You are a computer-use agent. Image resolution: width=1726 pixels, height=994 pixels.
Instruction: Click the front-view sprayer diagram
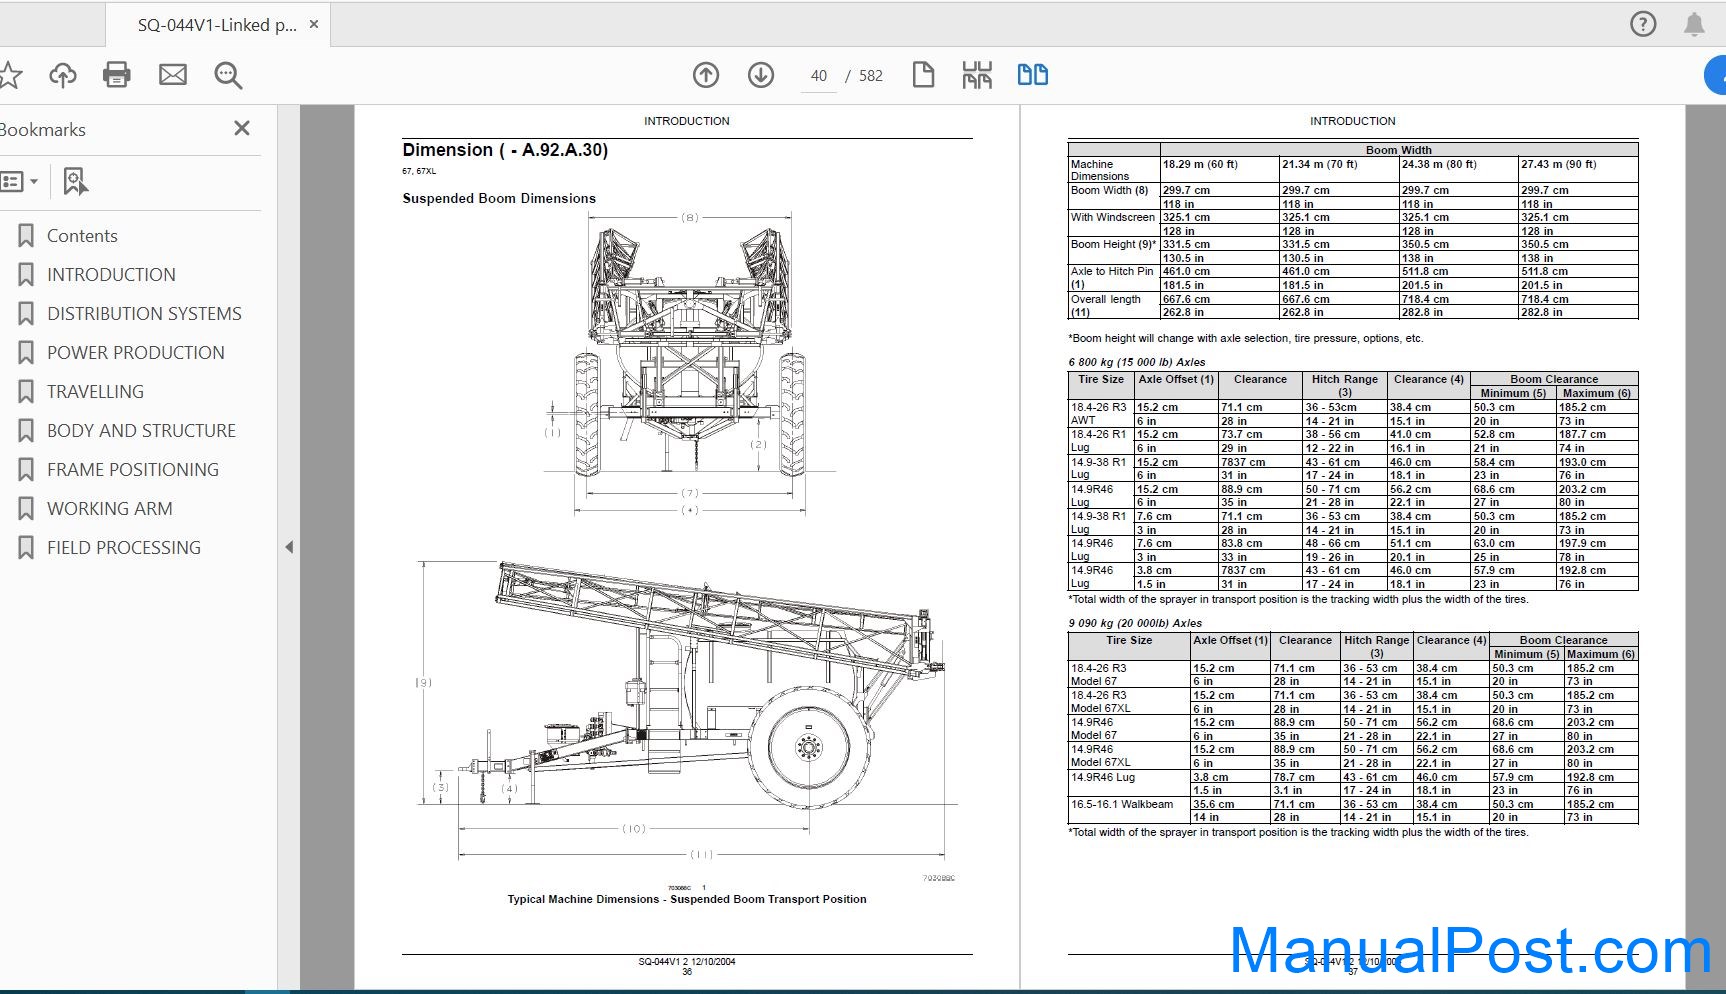pos(688,365)
